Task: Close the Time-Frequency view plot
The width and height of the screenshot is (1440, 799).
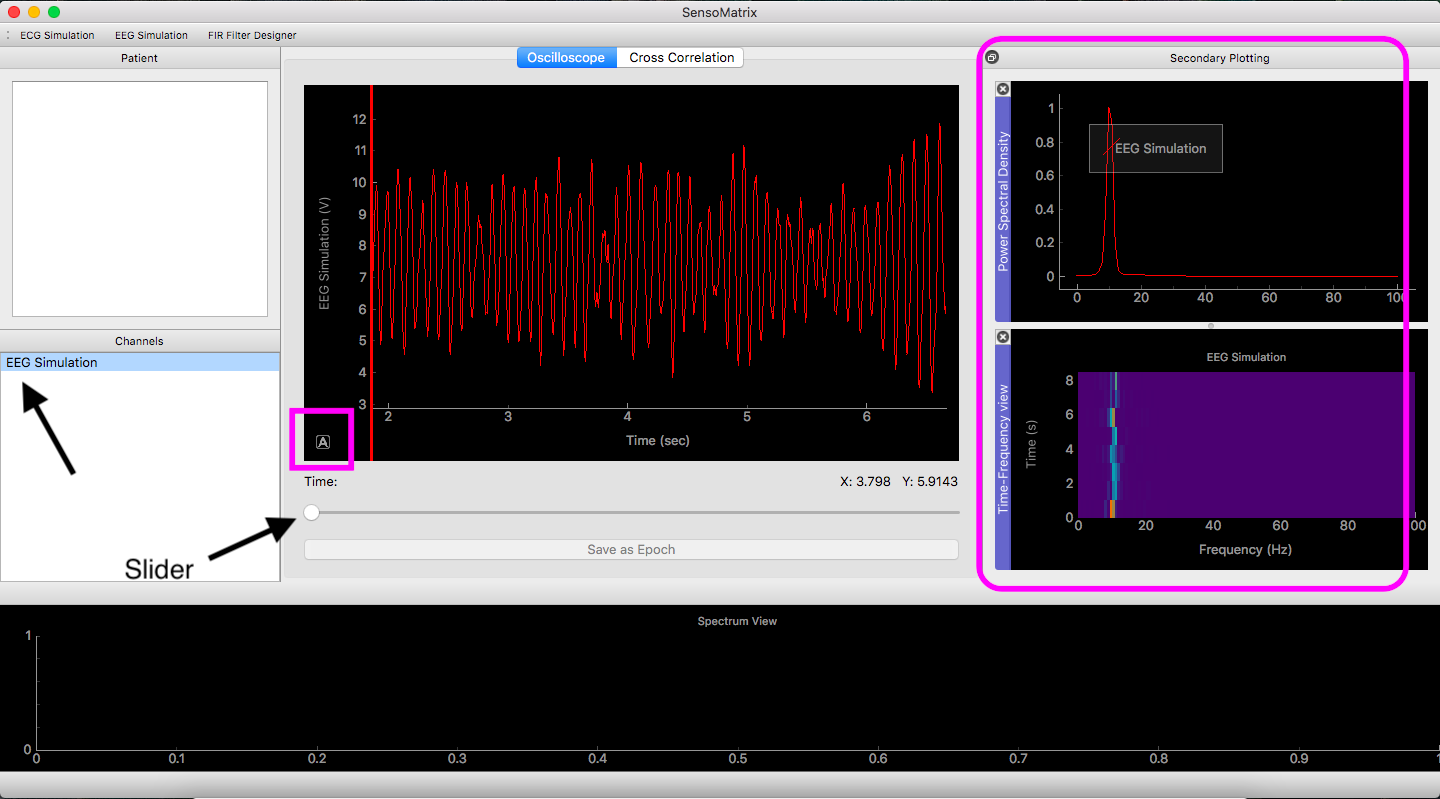Action: (x=1003, y=337)
